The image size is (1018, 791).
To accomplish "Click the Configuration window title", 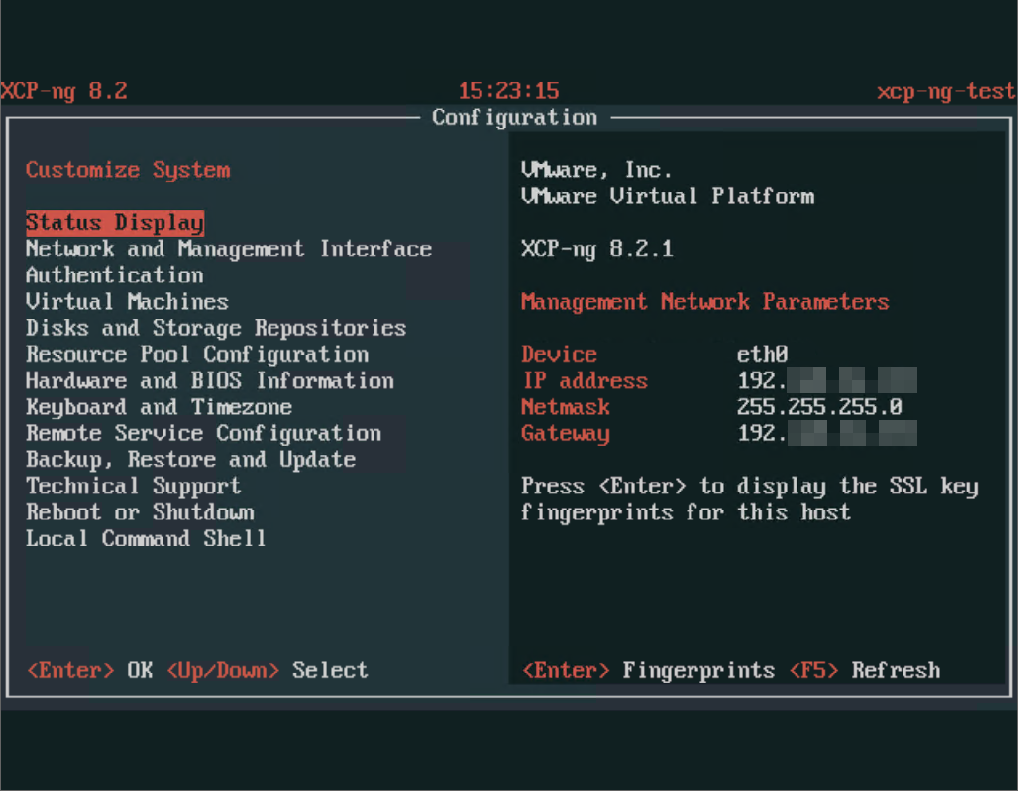I will point(514,118).
